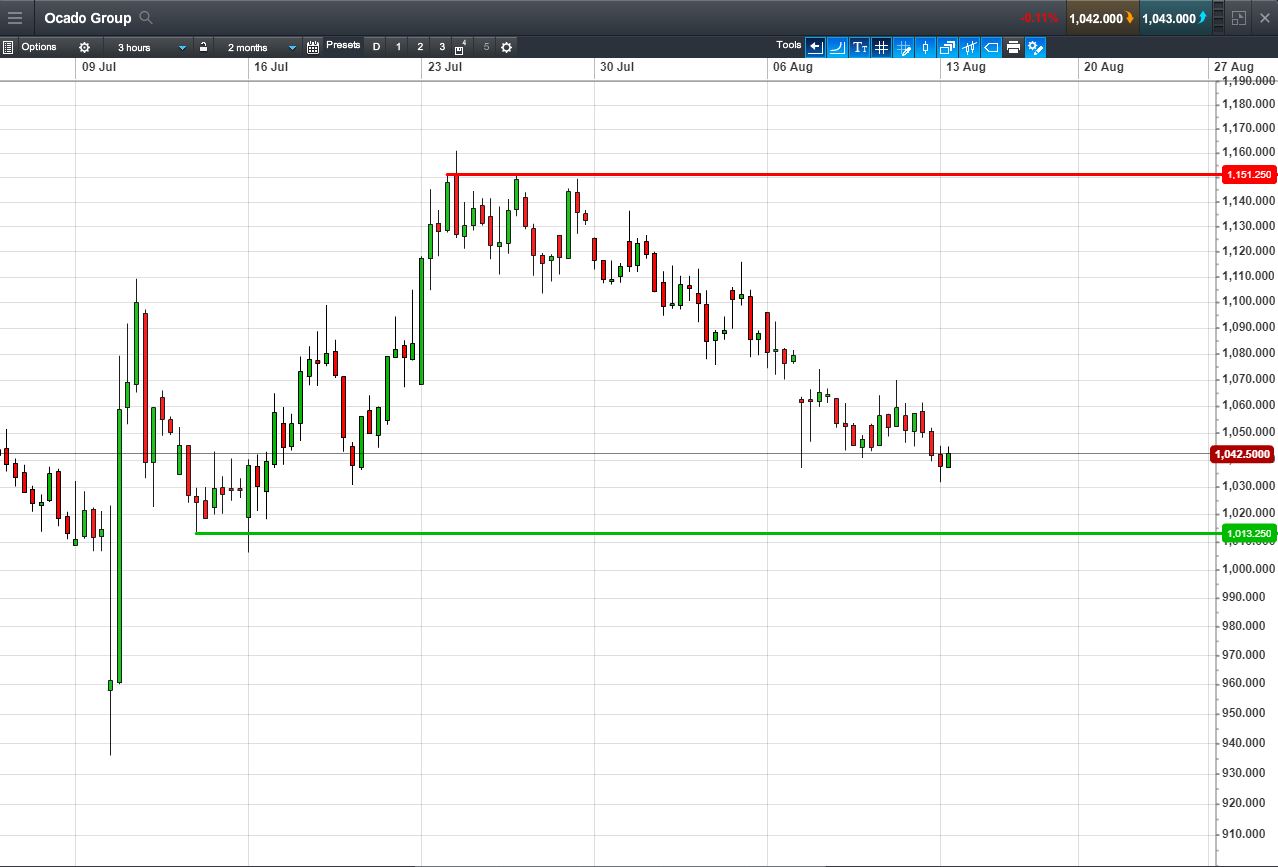Select preset 5
Screen dimensions: 1278x867
pos(486,47)
